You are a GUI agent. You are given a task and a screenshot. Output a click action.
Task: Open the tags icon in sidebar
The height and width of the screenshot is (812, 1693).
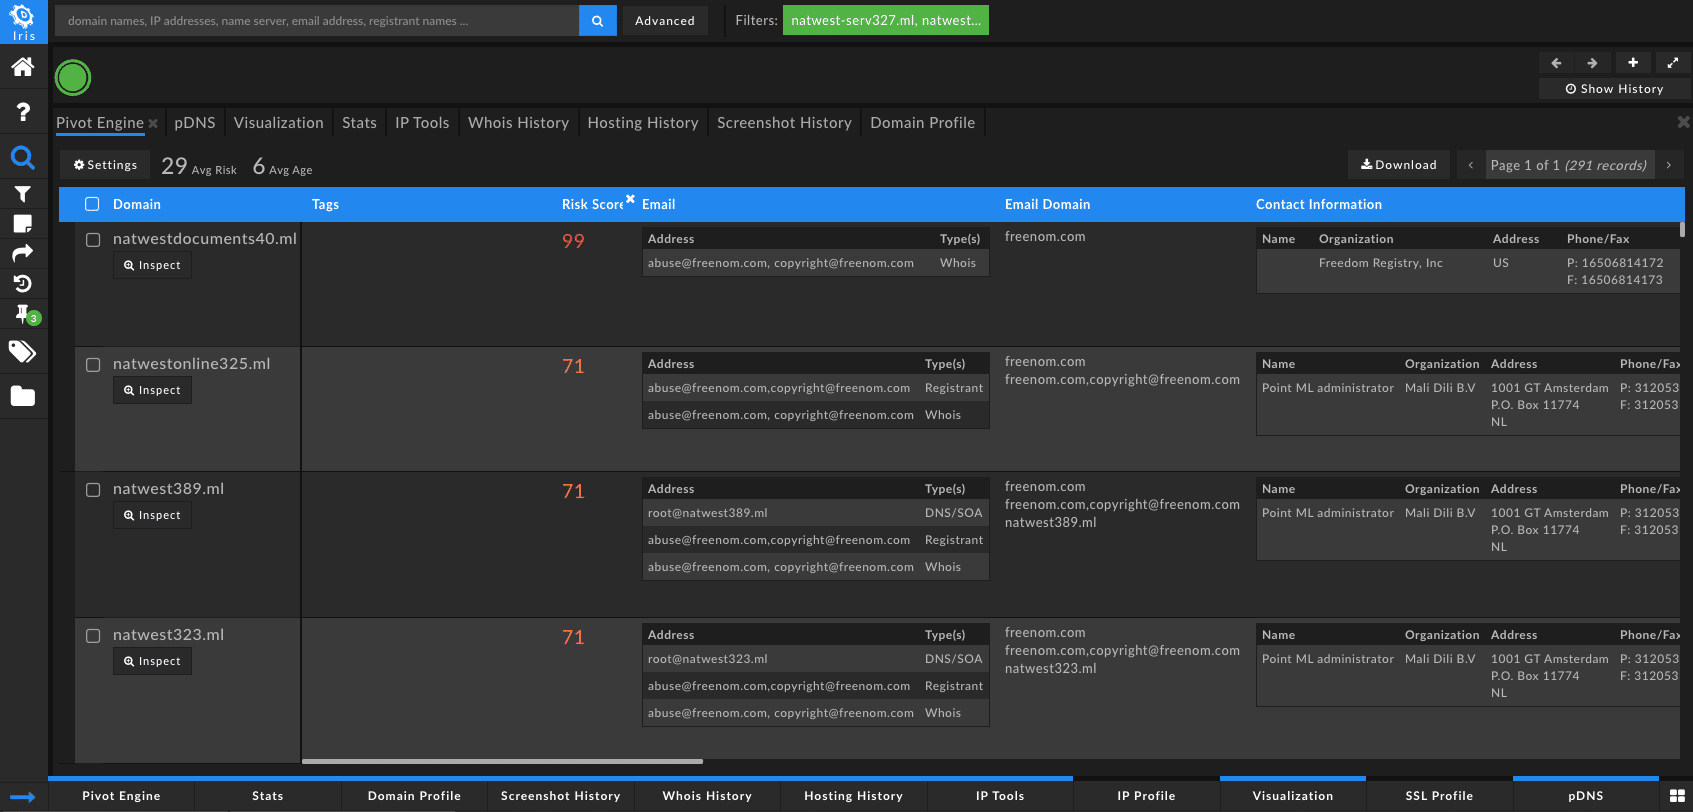[x=23, y=351]
